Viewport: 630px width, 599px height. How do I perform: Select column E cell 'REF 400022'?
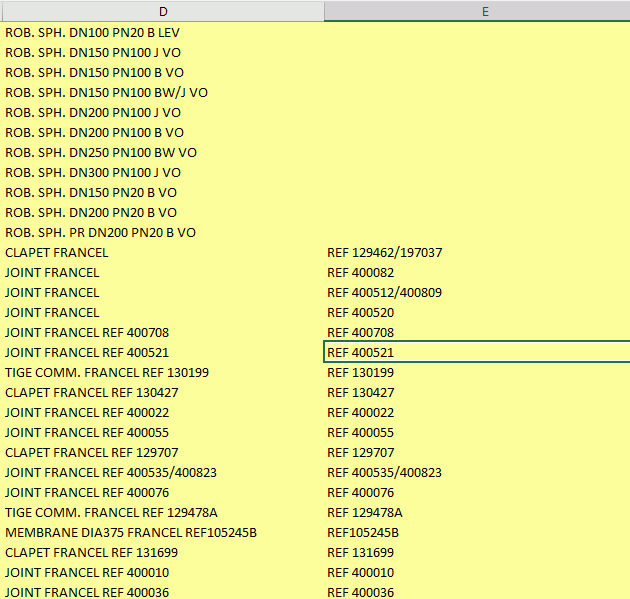click(x=477, y=413)
